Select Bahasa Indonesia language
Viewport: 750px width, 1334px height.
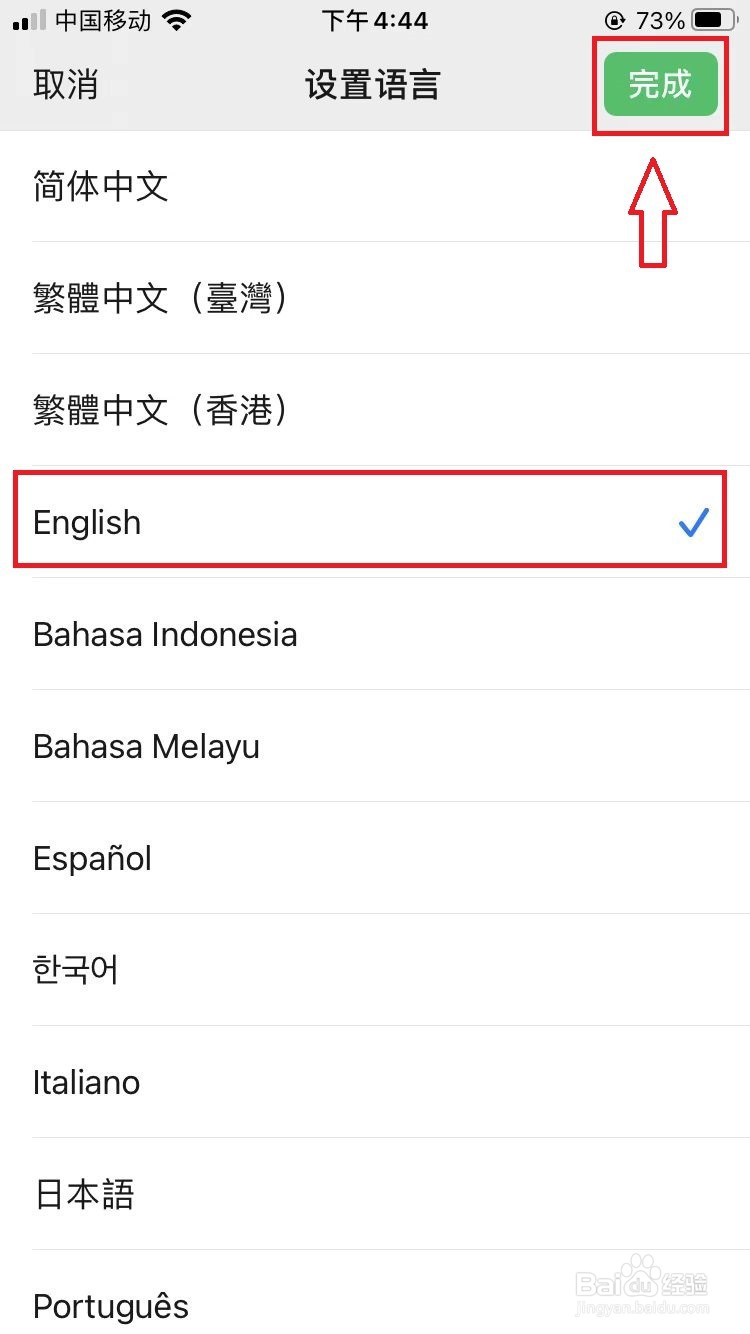(165, 634)
